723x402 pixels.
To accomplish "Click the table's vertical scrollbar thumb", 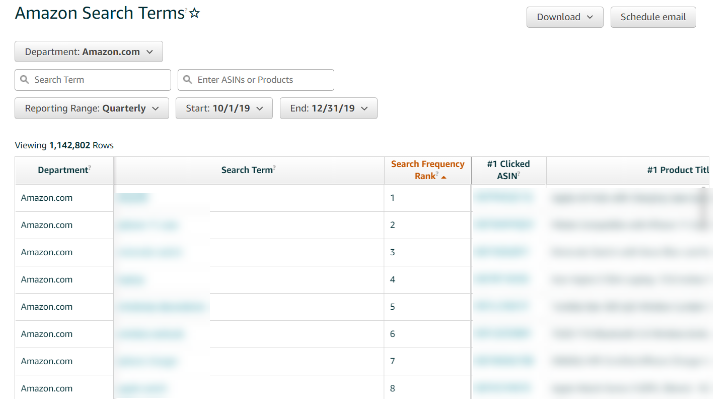I will [703, 207].
